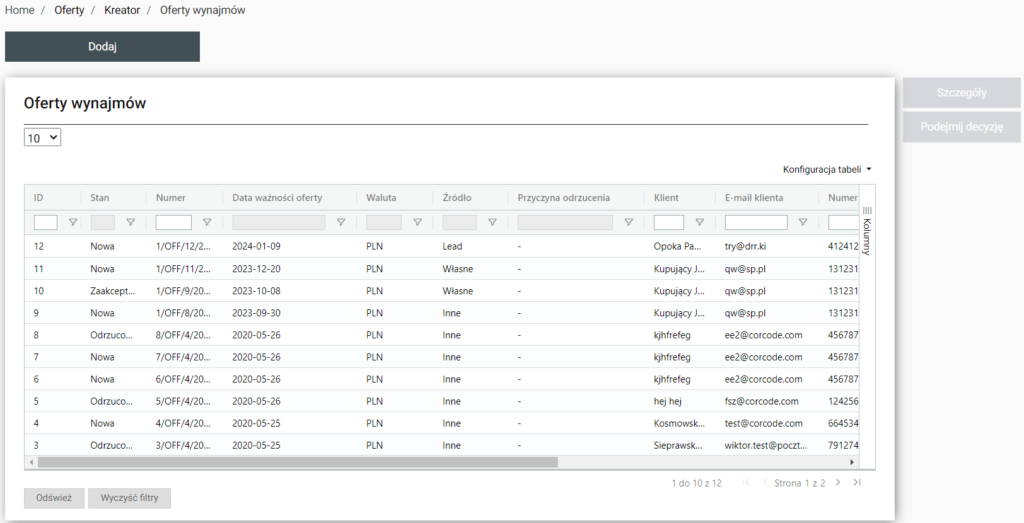Click the Numer column filter funnel
Image resolution: width=1024 pixels, height=523 pixels.
click(207, 223)
